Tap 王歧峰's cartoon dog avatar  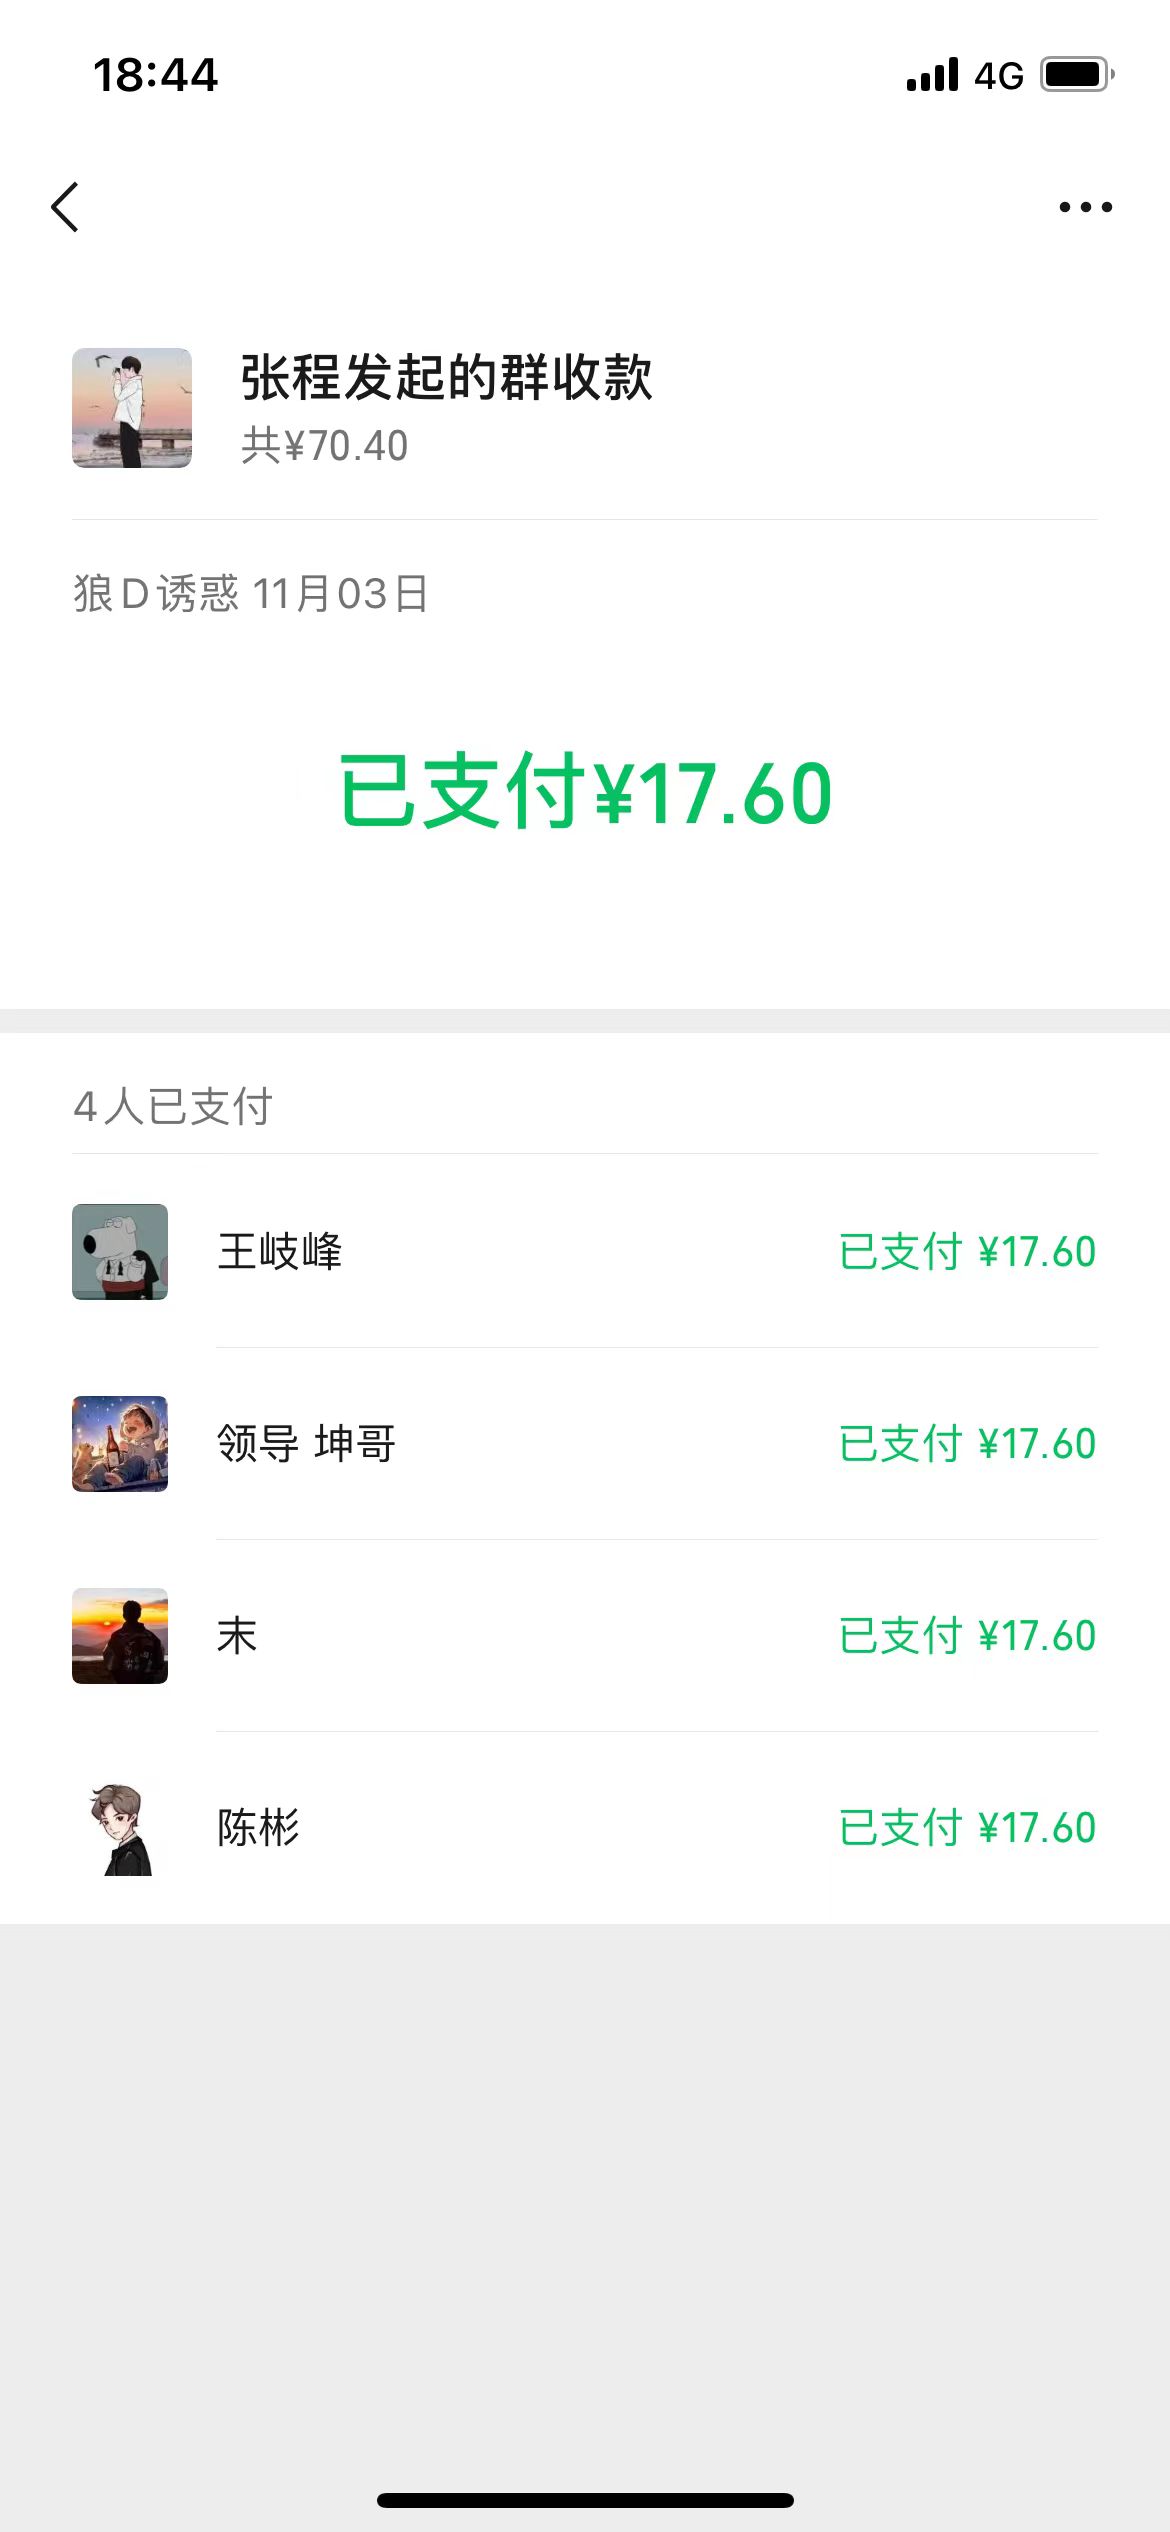(x=120, y=1252)
